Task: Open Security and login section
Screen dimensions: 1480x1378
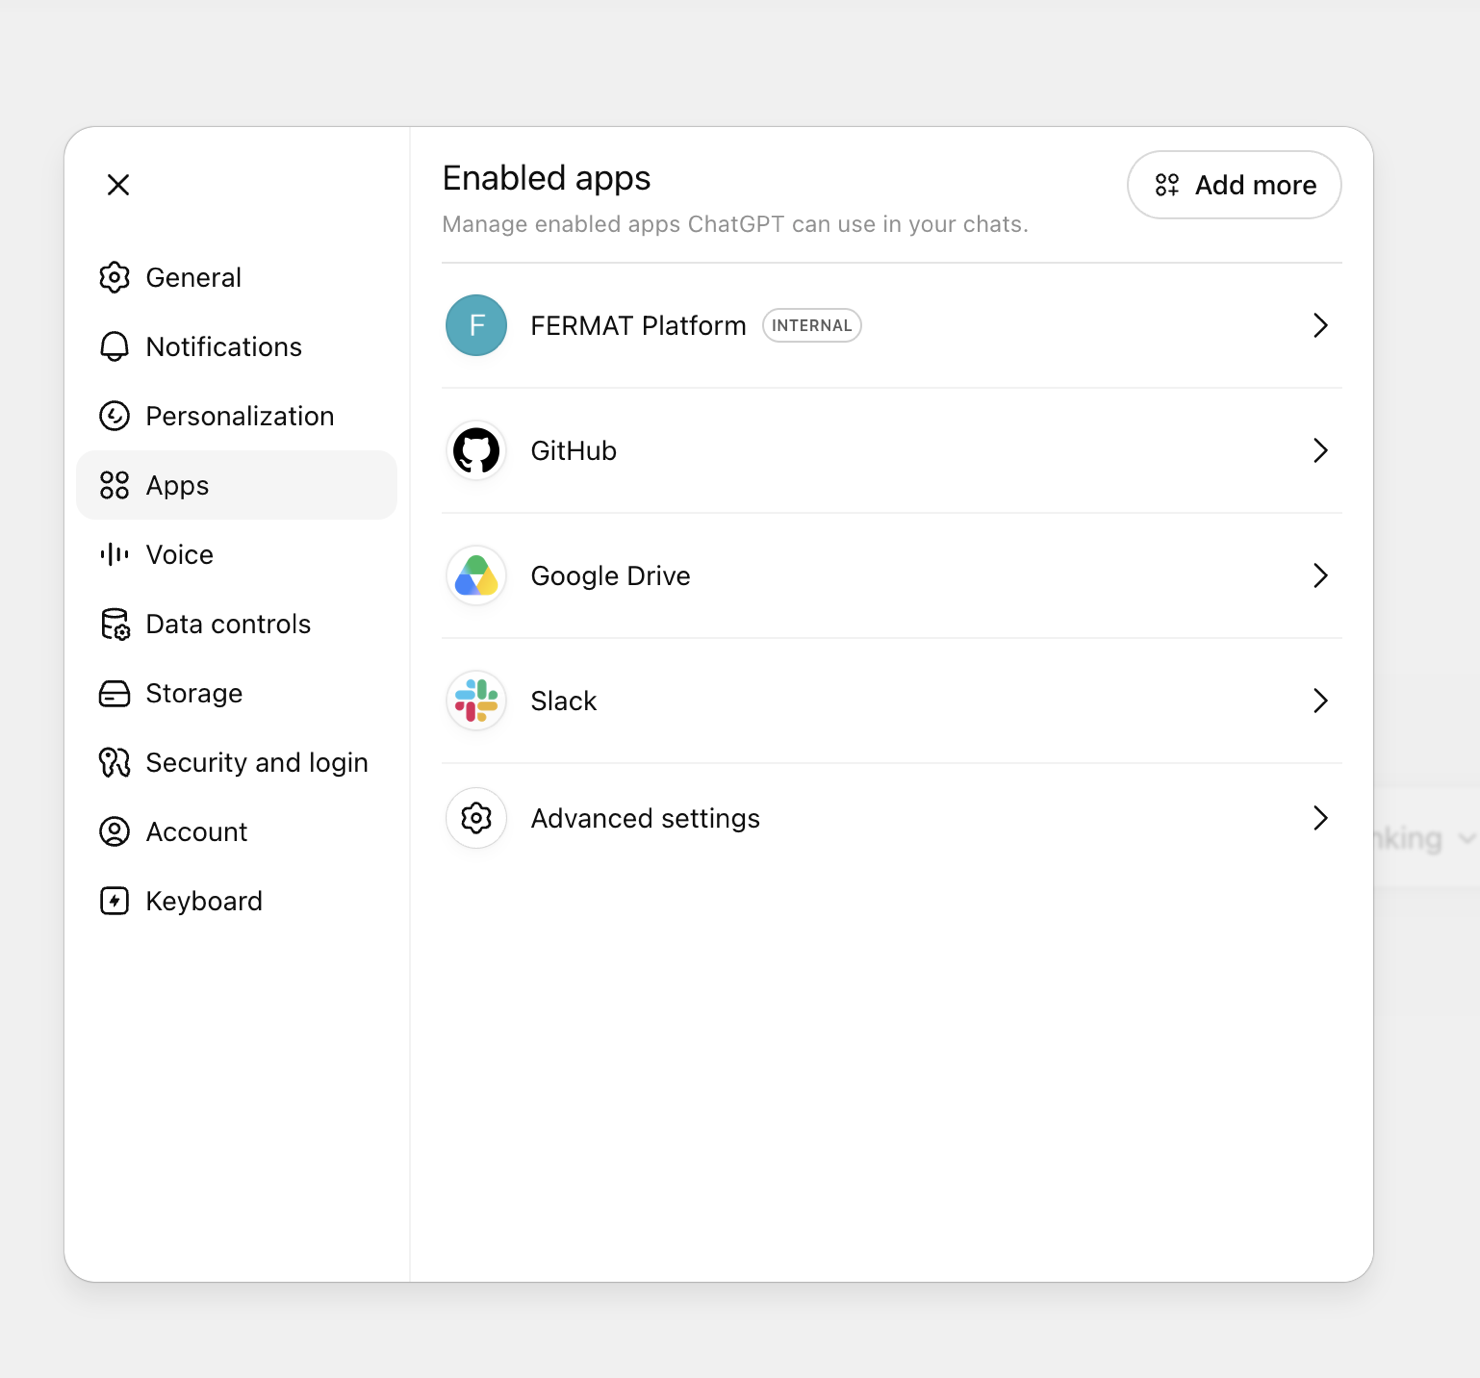Action: pyautogui.click(x=236, y=763)
